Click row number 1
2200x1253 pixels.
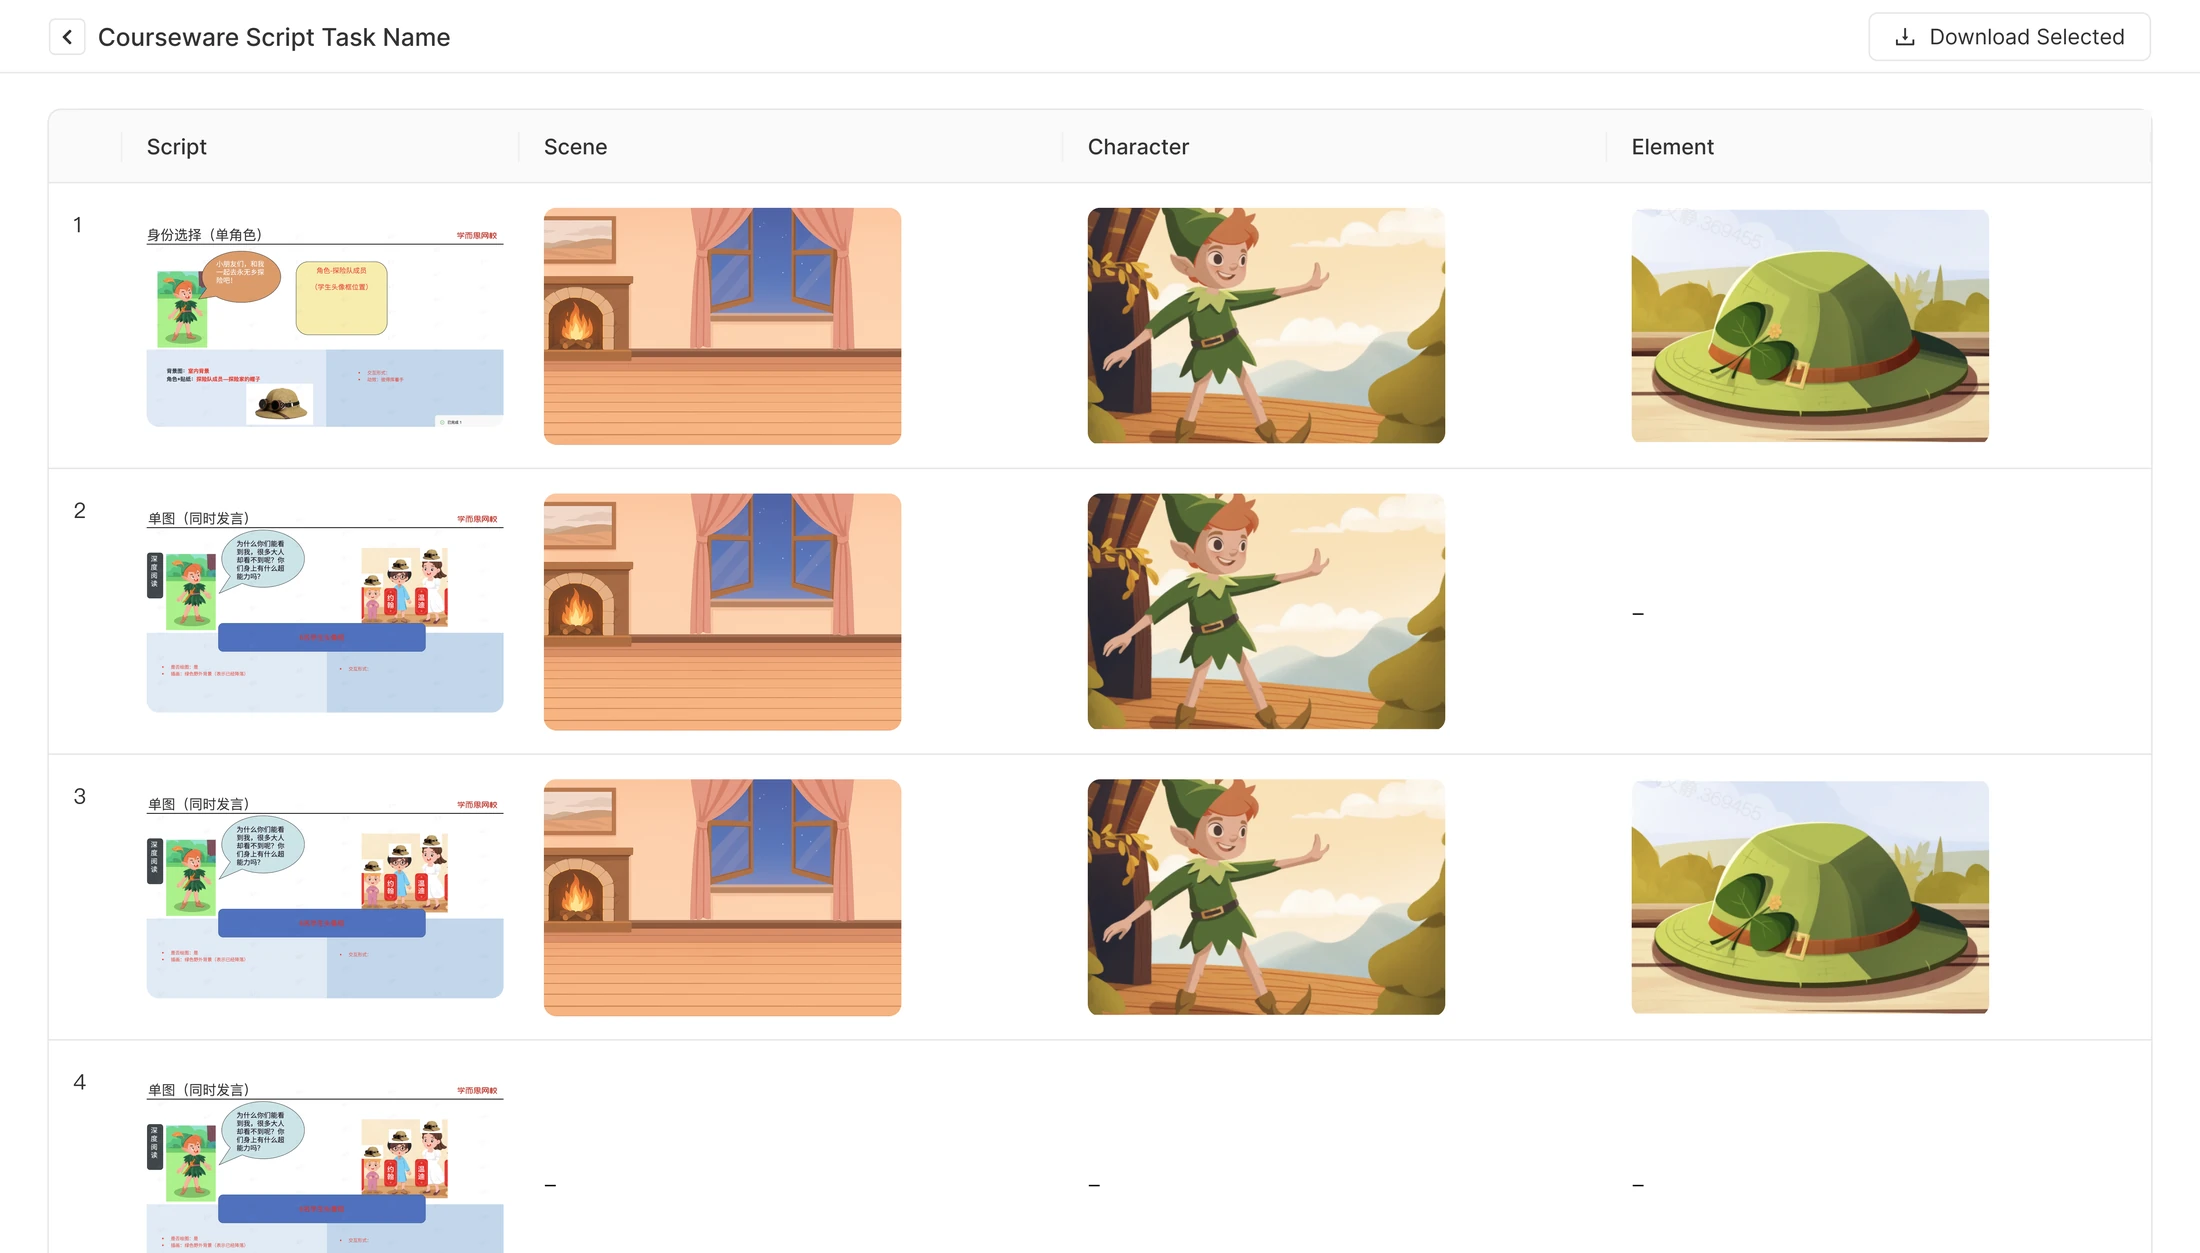[x=78, y=225]
